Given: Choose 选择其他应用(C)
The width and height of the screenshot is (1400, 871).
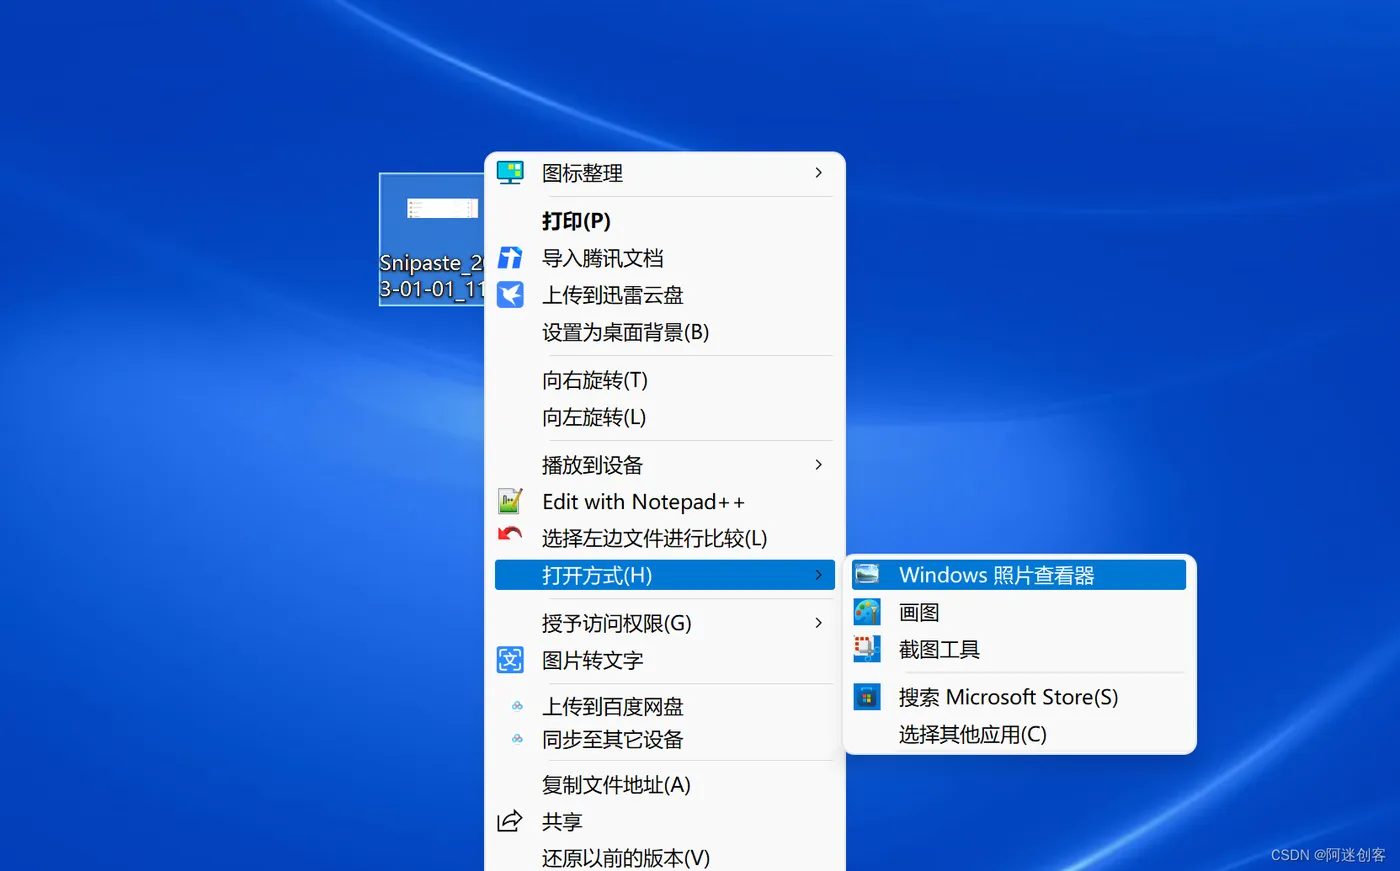Looking at the screenshot, I should 1019,734.
